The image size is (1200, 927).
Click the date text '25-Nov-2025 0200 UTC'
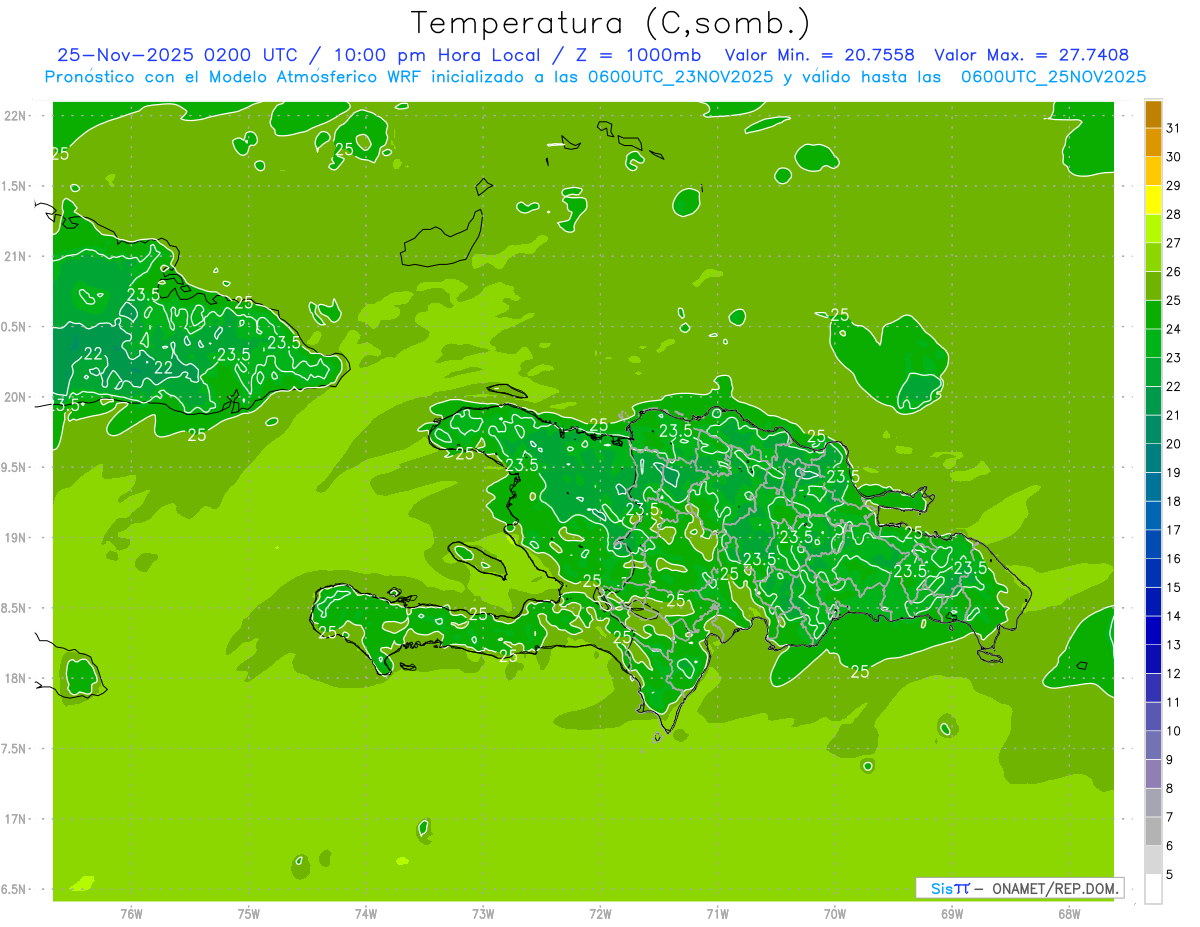tap(177, 55)
